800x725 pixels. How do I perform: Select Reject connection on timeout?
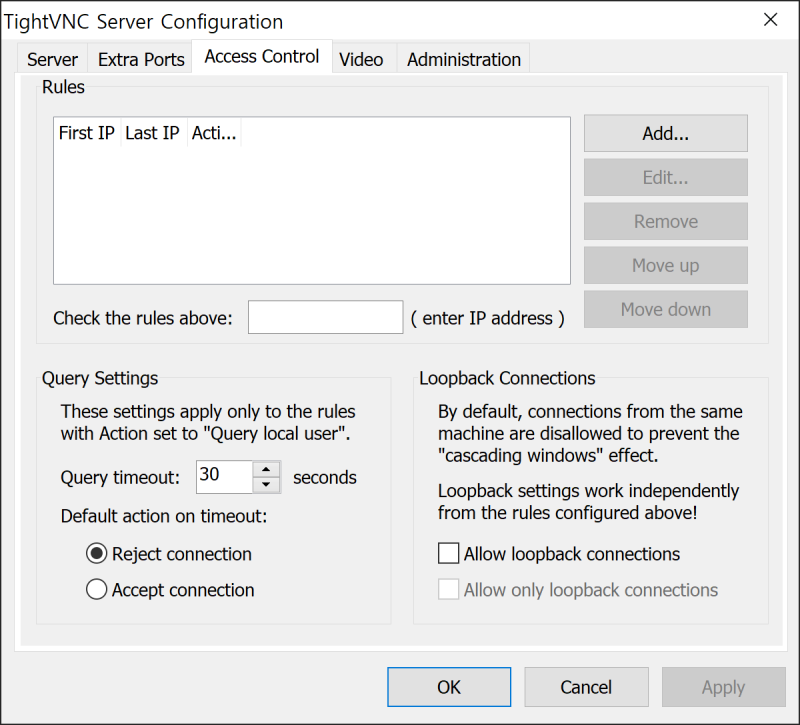click(x=96, y=553)
